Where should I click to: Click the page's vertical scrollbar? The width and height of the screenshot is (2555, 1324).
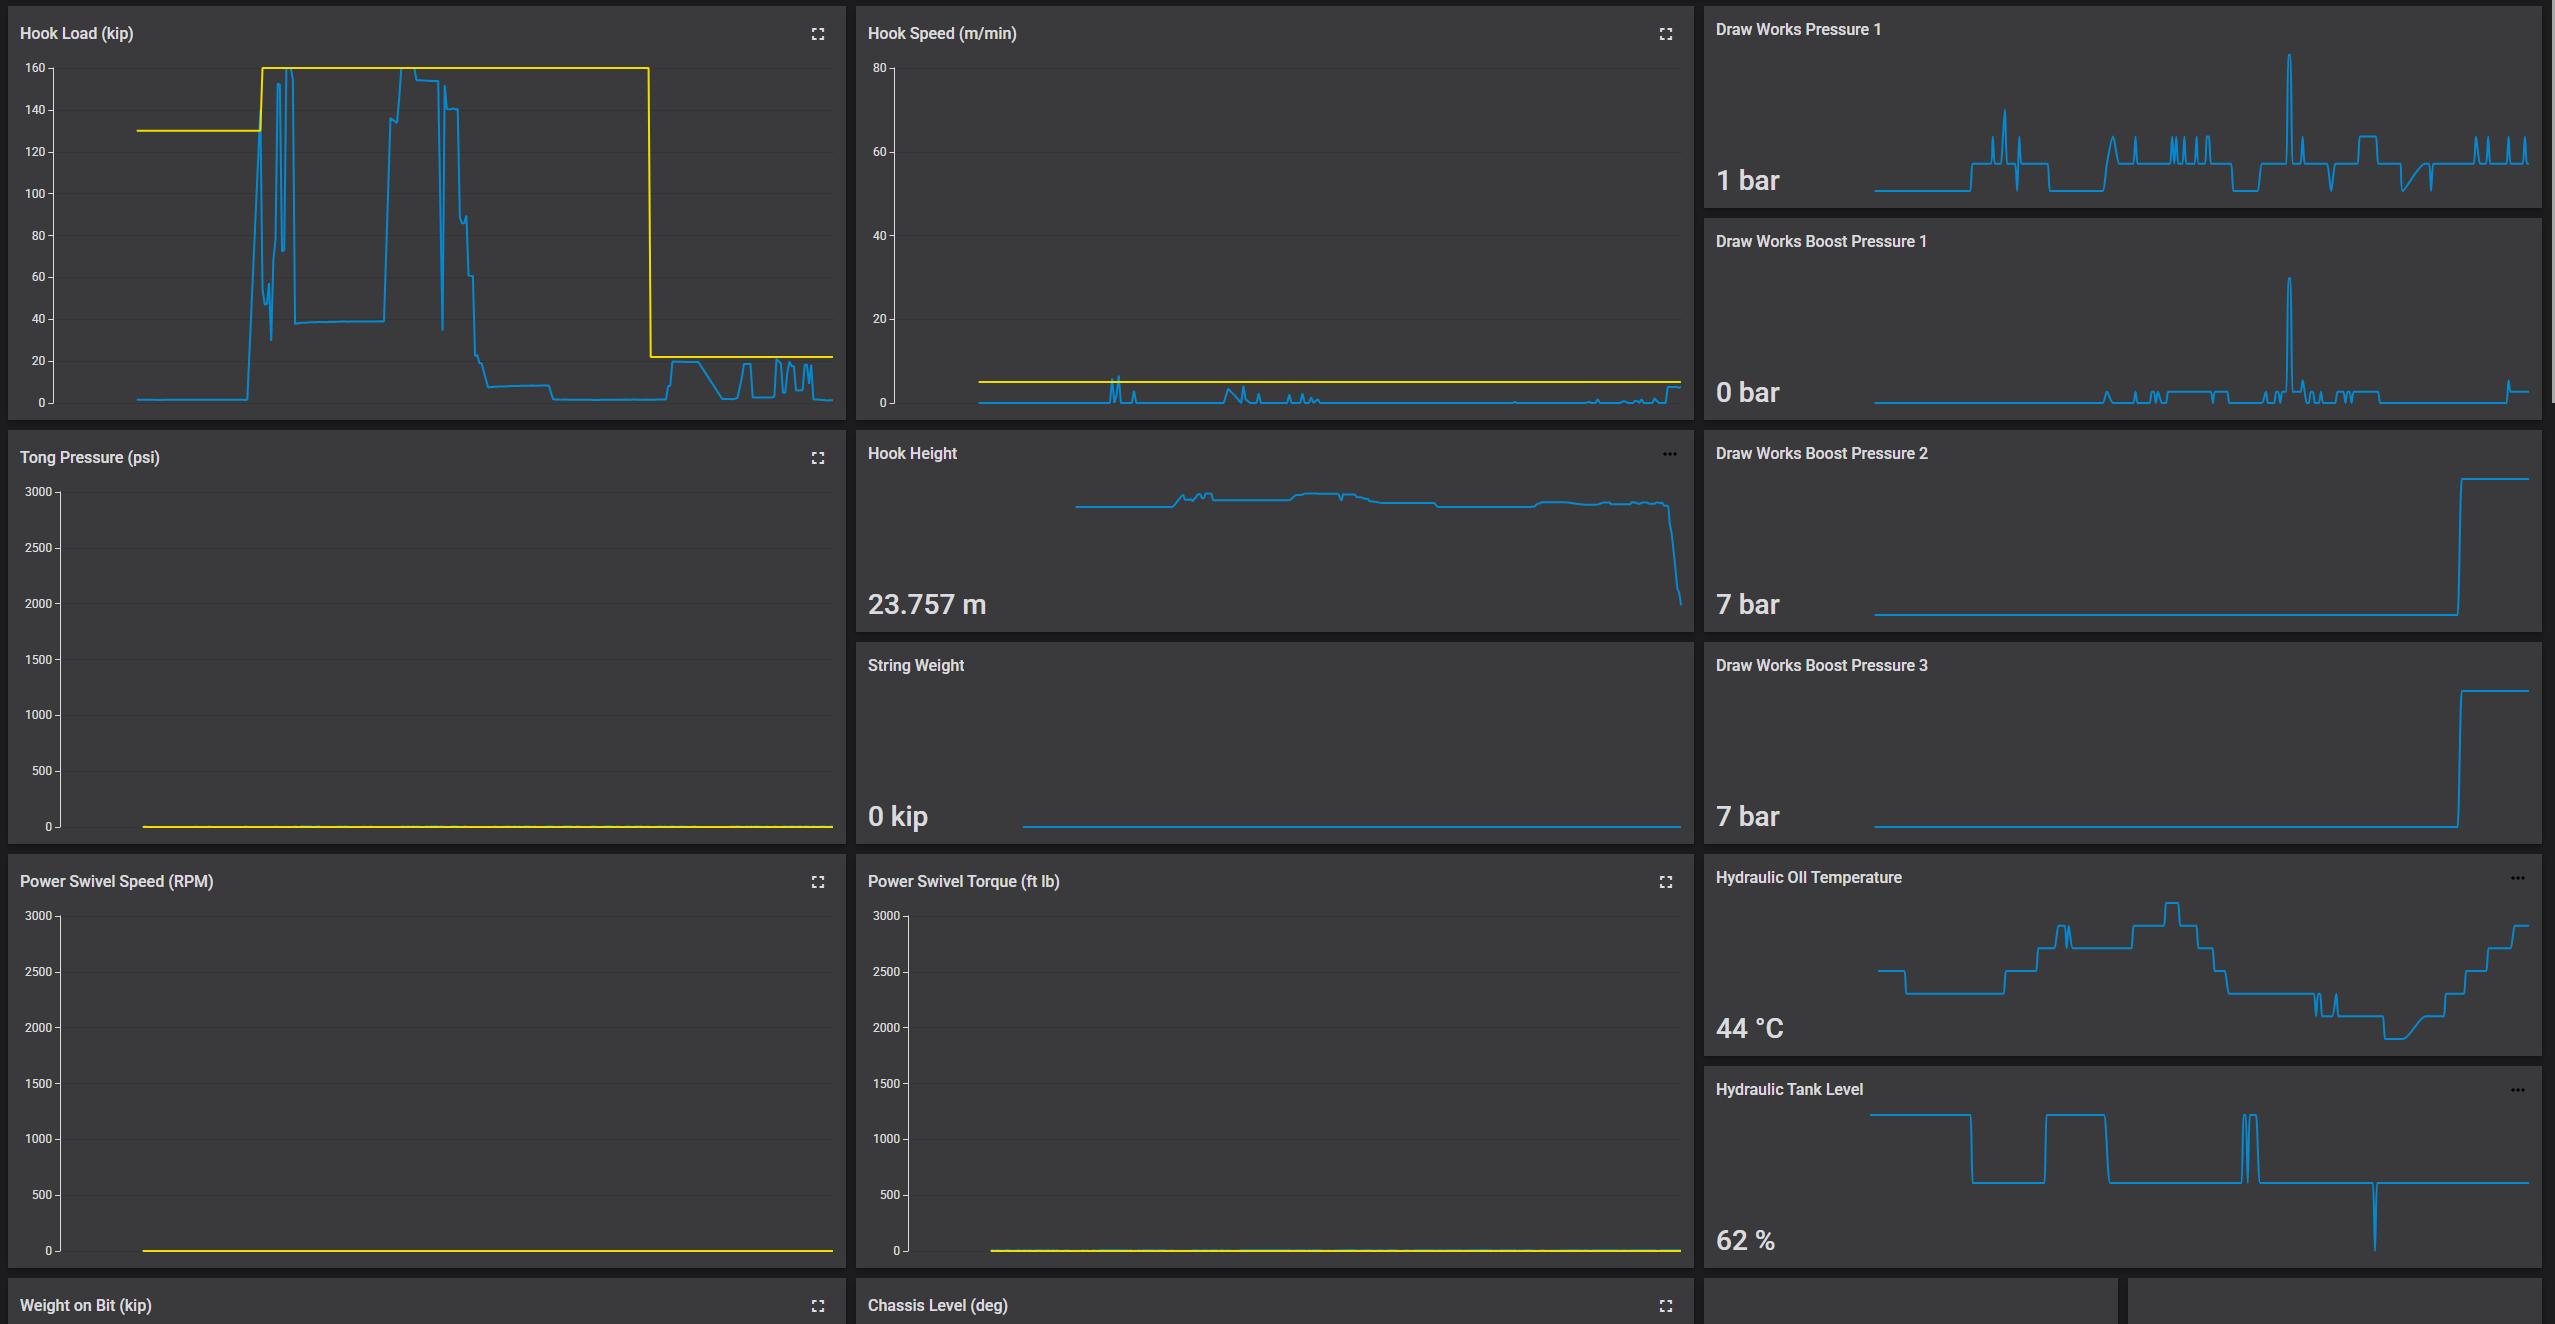[x=2551, y=200]
